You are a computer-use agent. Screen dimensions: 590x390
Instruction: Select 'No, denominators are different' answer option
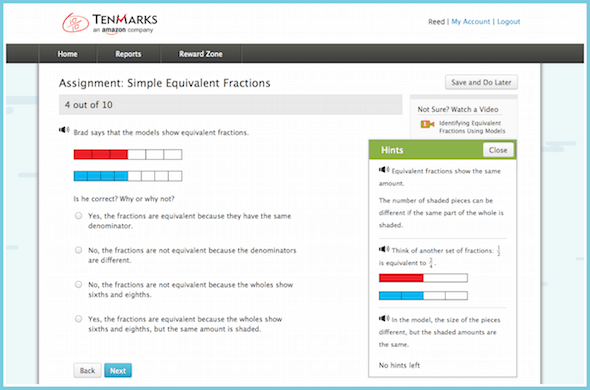pos(78,250)
